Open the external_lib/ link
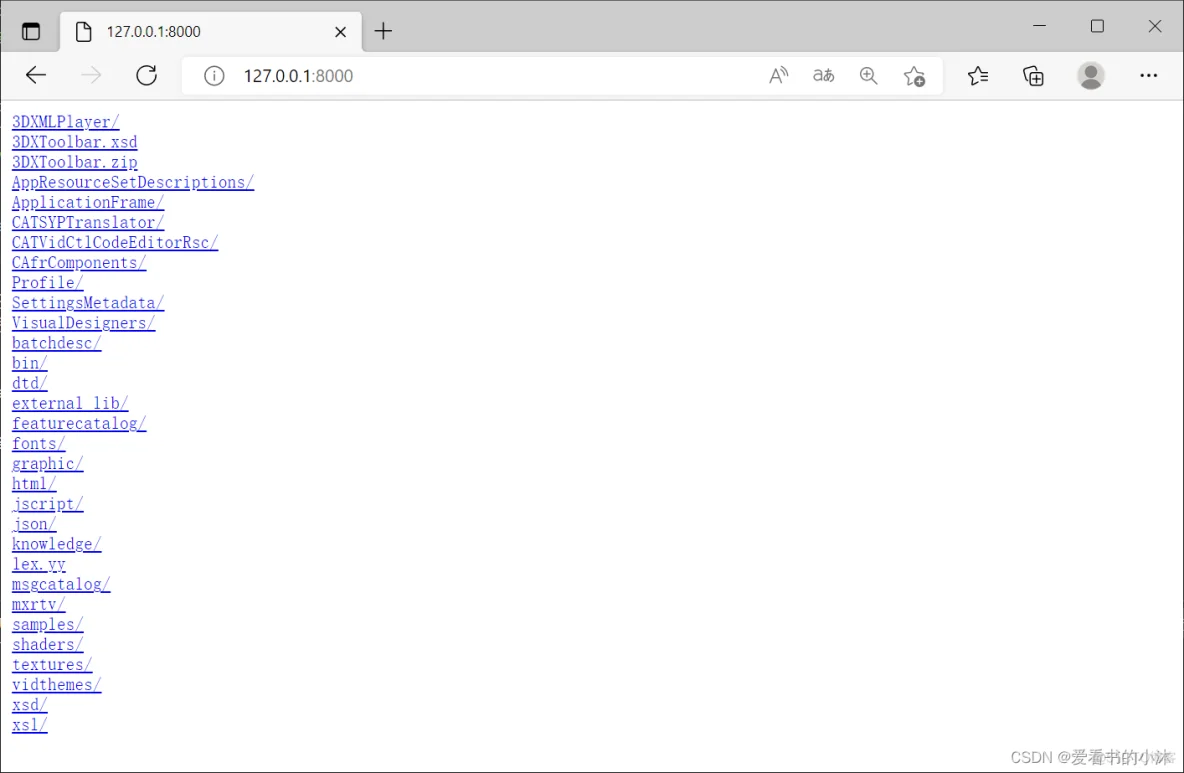The height and width of the screenshot is (773, 1184). click(70, 404)
